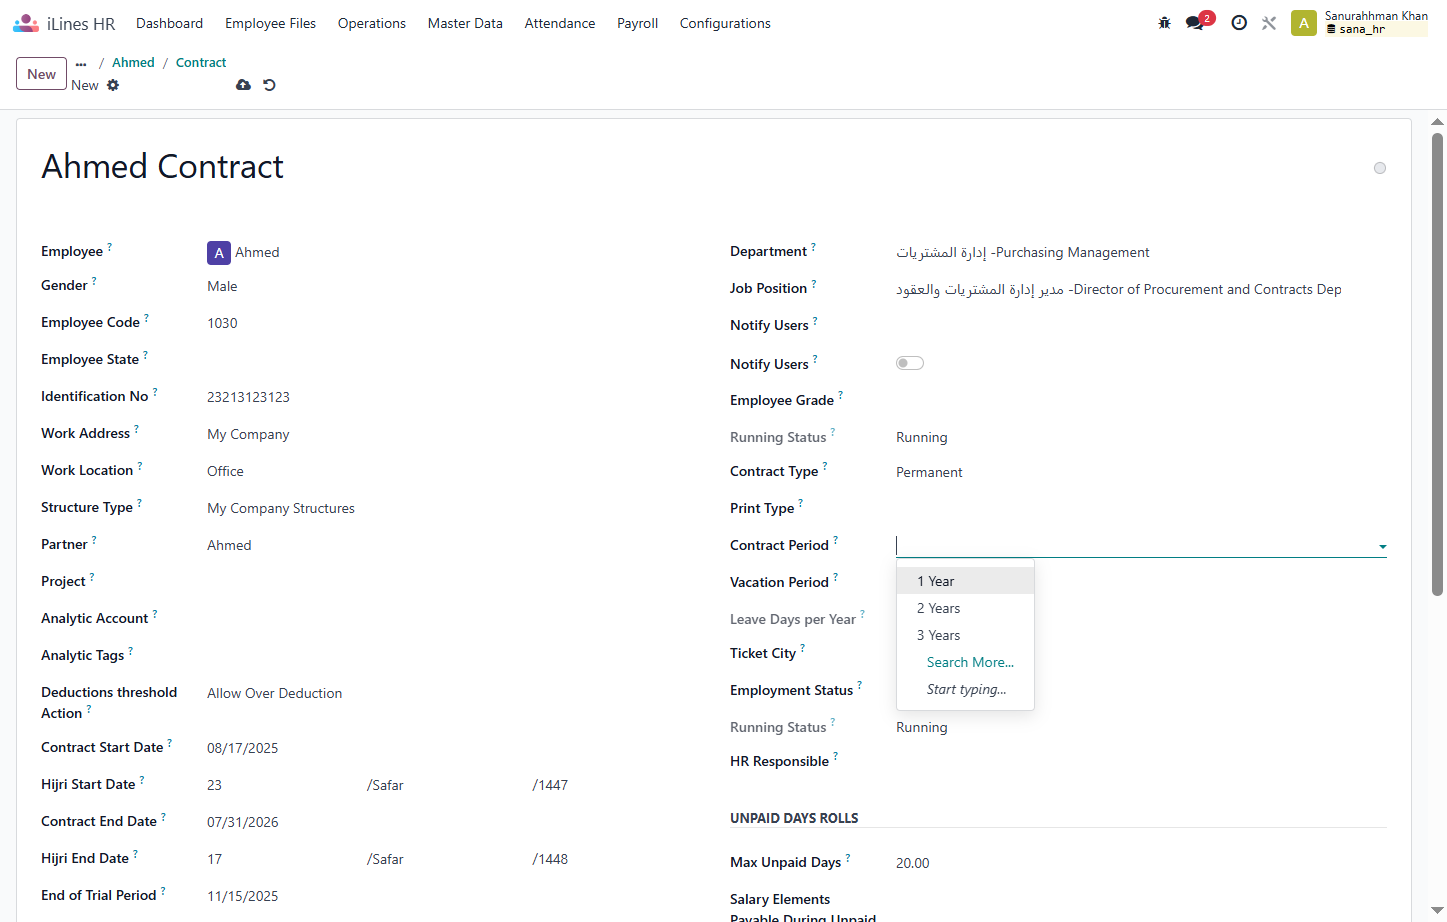Go to Contract breadcrumb link
Viewport: 1447px width, 922px height.
point(201,62)
